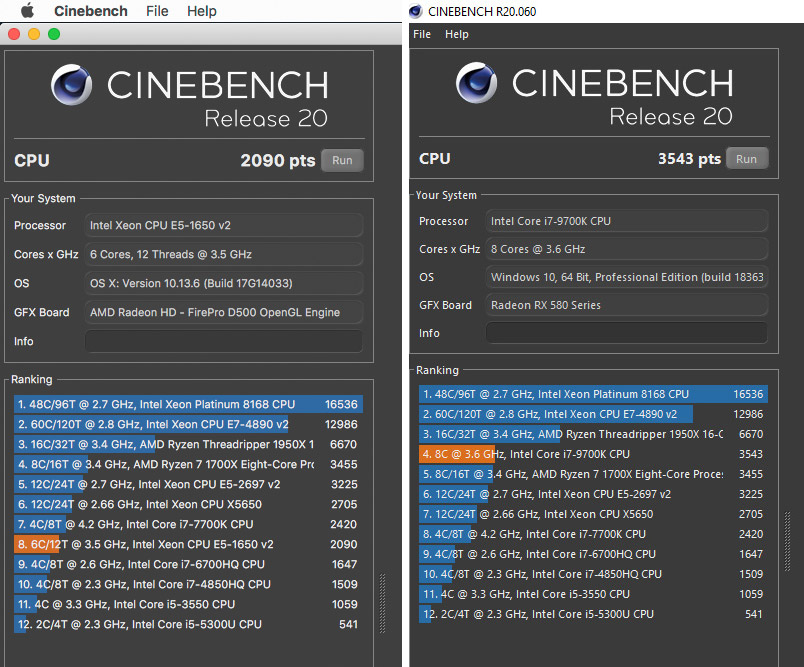Open Help menu in macOS menu bar
804x667 pixels.
[202, 11]
